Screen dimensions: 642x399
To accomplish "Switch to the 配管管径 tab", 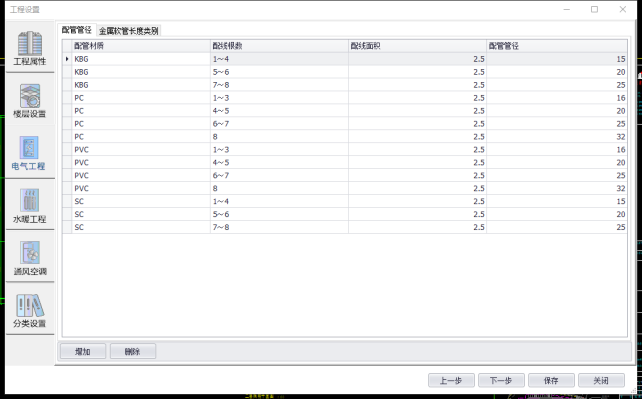I will pos(77,30).
